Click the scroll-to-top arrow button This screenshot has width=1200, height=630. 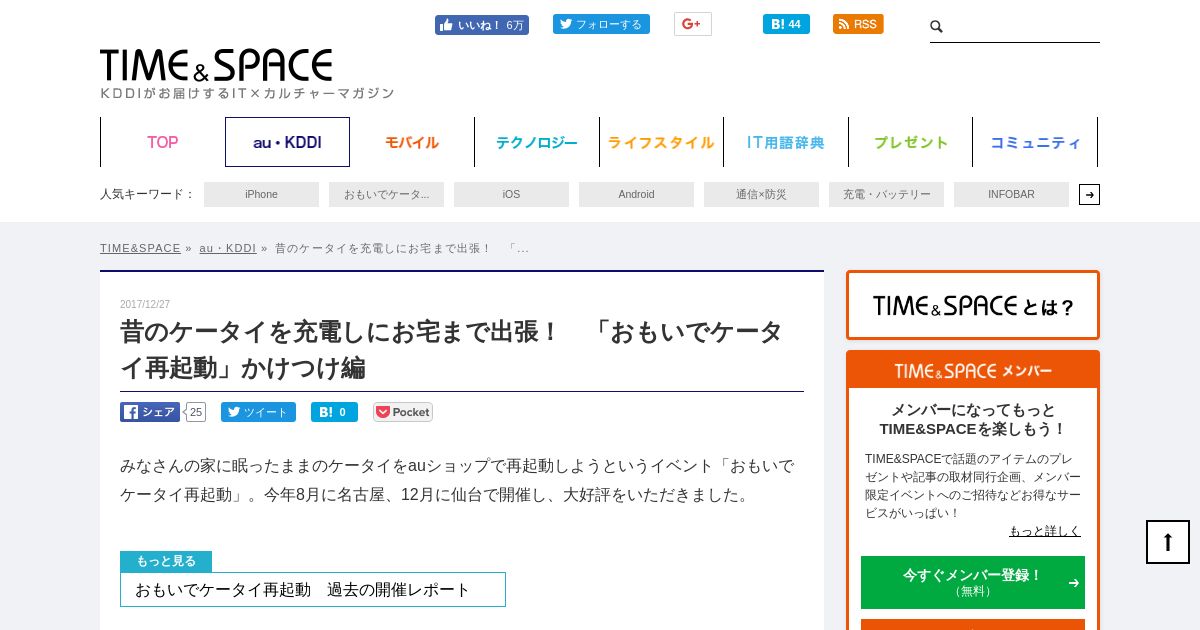click(1168, 542)
